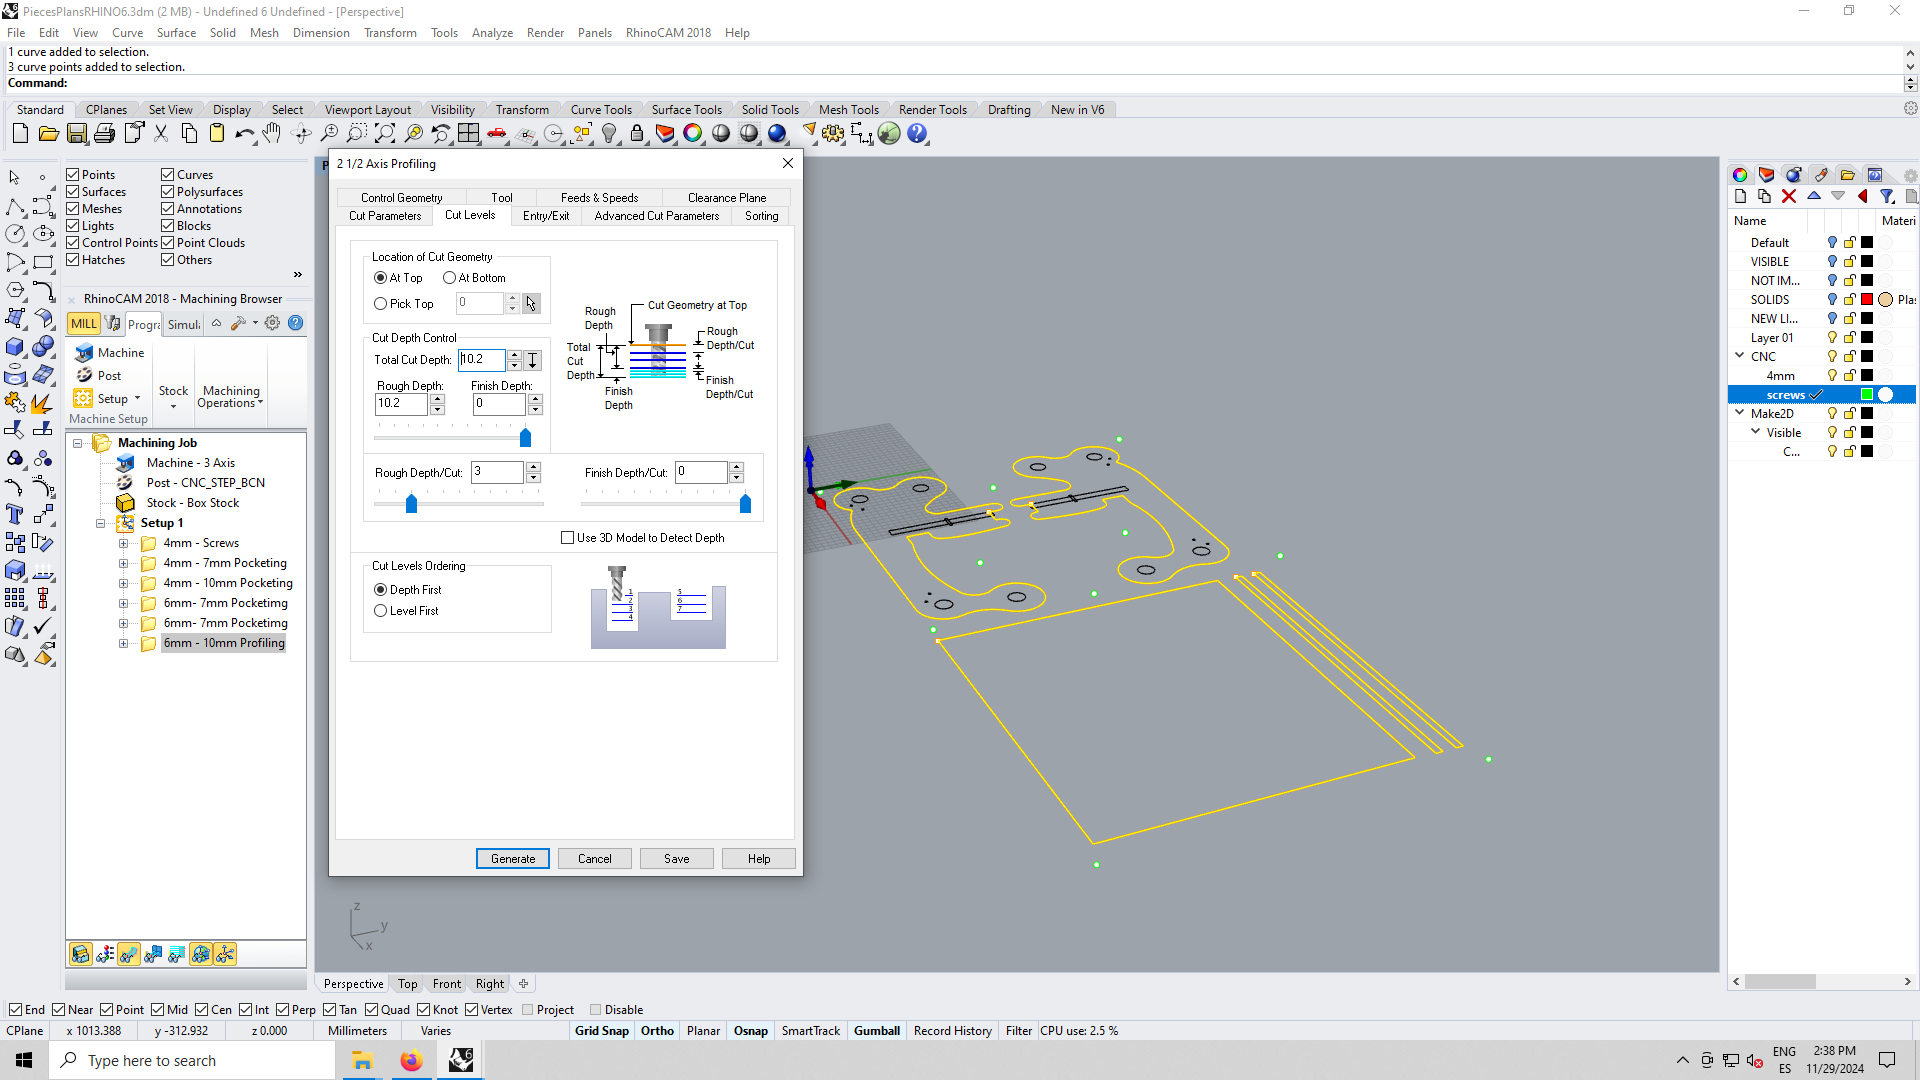Switch to the Curve Tools toolbar tab
1920x1080 pixels.
601,110
